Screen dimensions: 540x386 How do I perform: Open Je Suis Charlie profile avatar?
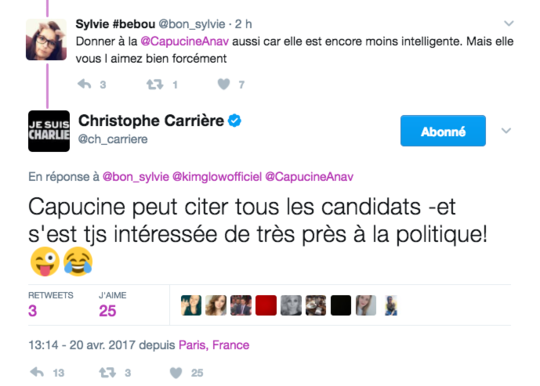coord(49,131)
